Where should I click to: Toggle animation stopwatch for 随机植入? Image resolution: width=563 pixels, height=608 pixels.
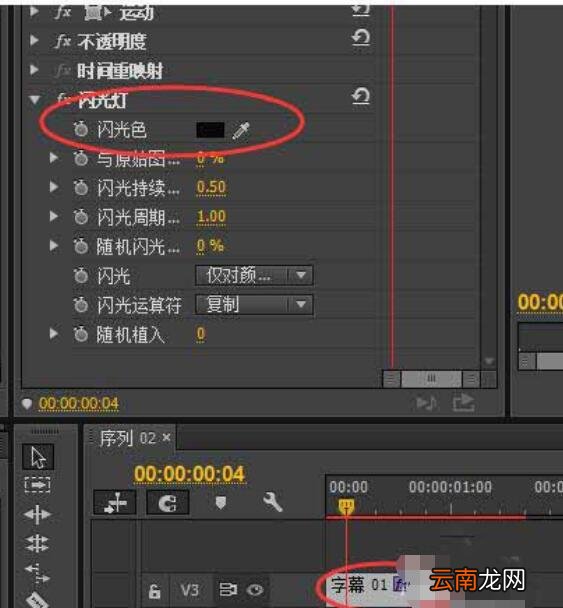(x=81, y=334)
